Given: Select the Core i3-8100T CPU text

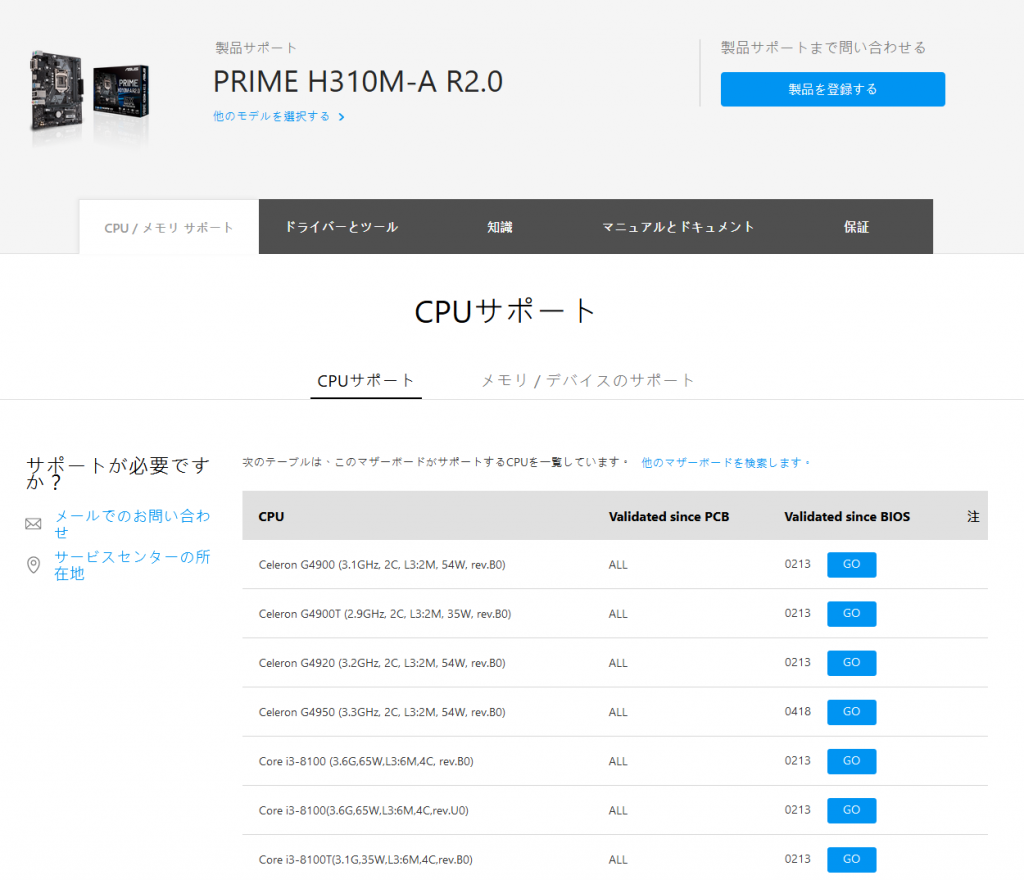Looking at the screenshot, I should [366, 860].
